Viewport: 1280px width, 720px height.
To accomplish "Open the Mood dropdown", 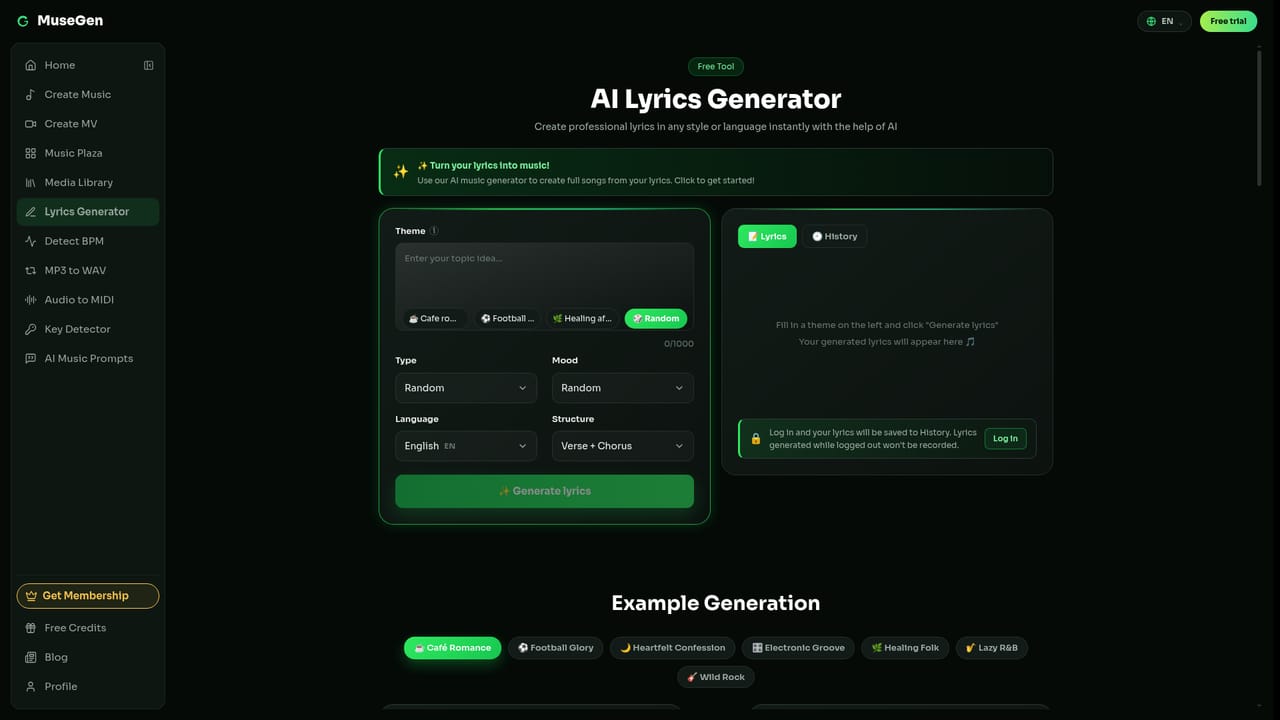I will 623,388.
